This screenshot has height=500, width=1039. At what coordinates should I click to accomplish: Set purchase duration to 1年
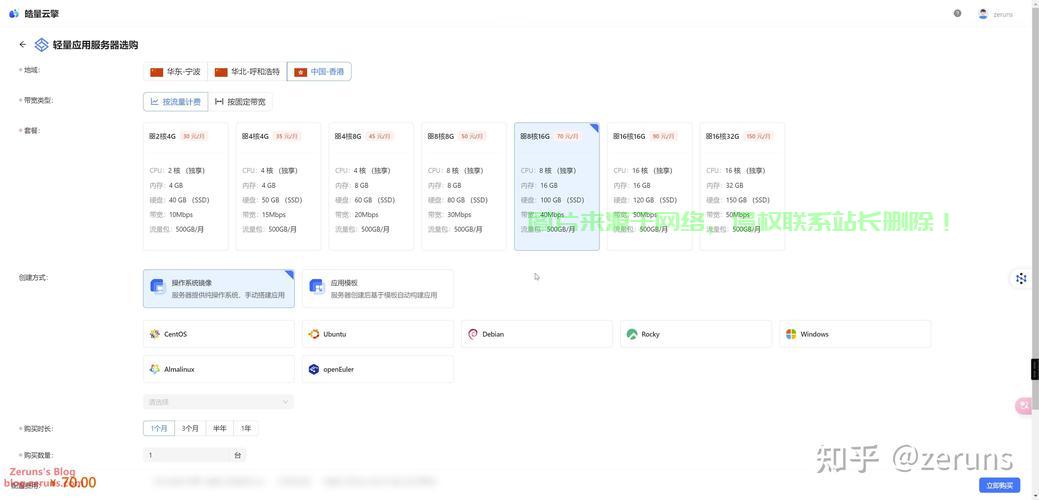[x=246, y=428]
